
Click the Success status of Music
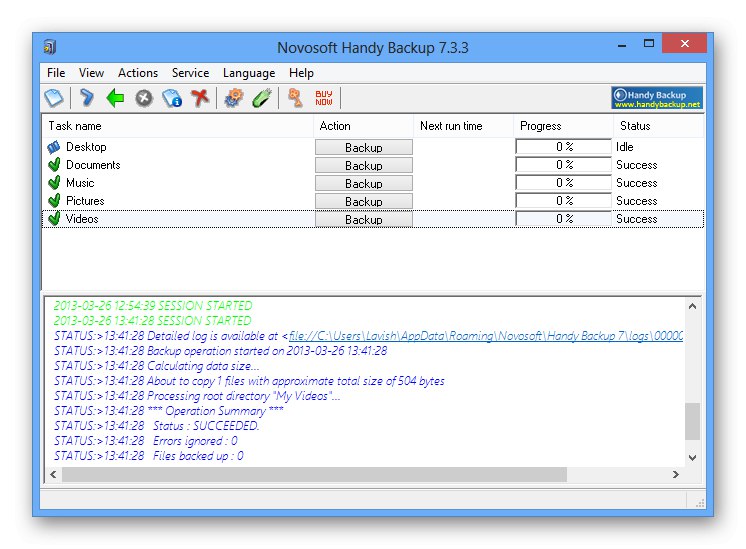637,183
